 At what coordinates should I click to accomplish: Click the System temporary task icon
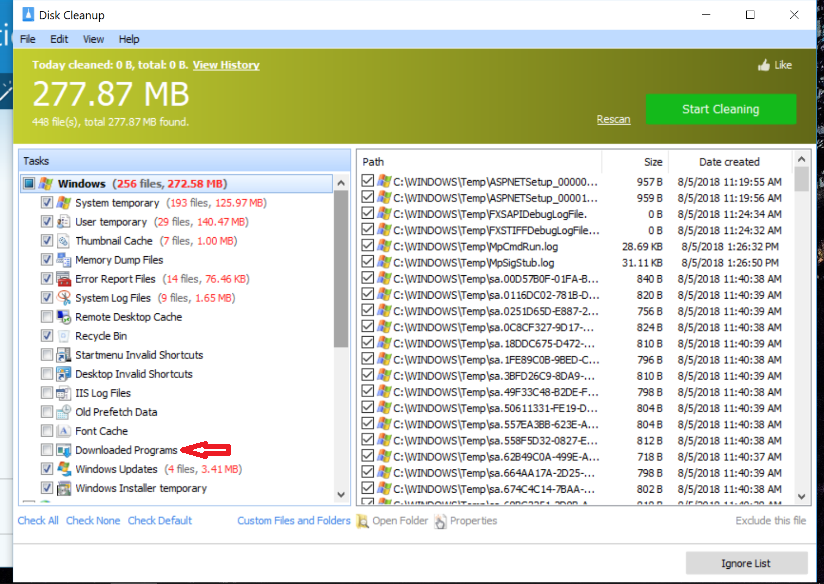tap(64, 203)
